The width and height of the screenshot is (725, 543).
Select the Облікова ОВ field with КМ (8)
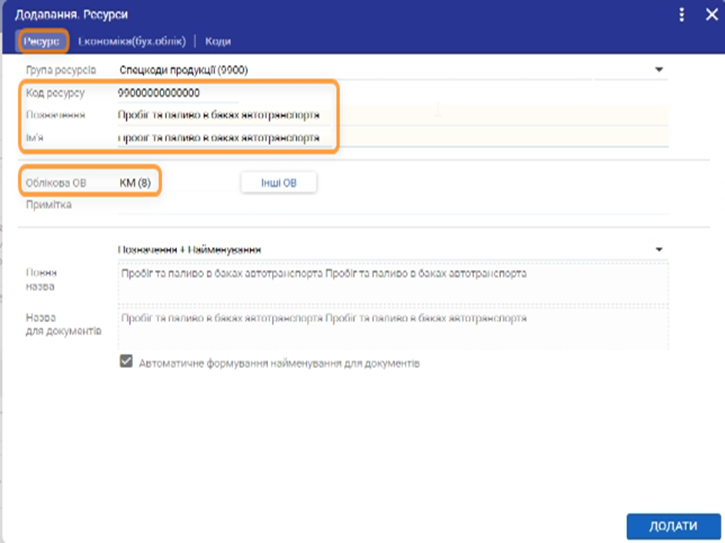(135, 182)
